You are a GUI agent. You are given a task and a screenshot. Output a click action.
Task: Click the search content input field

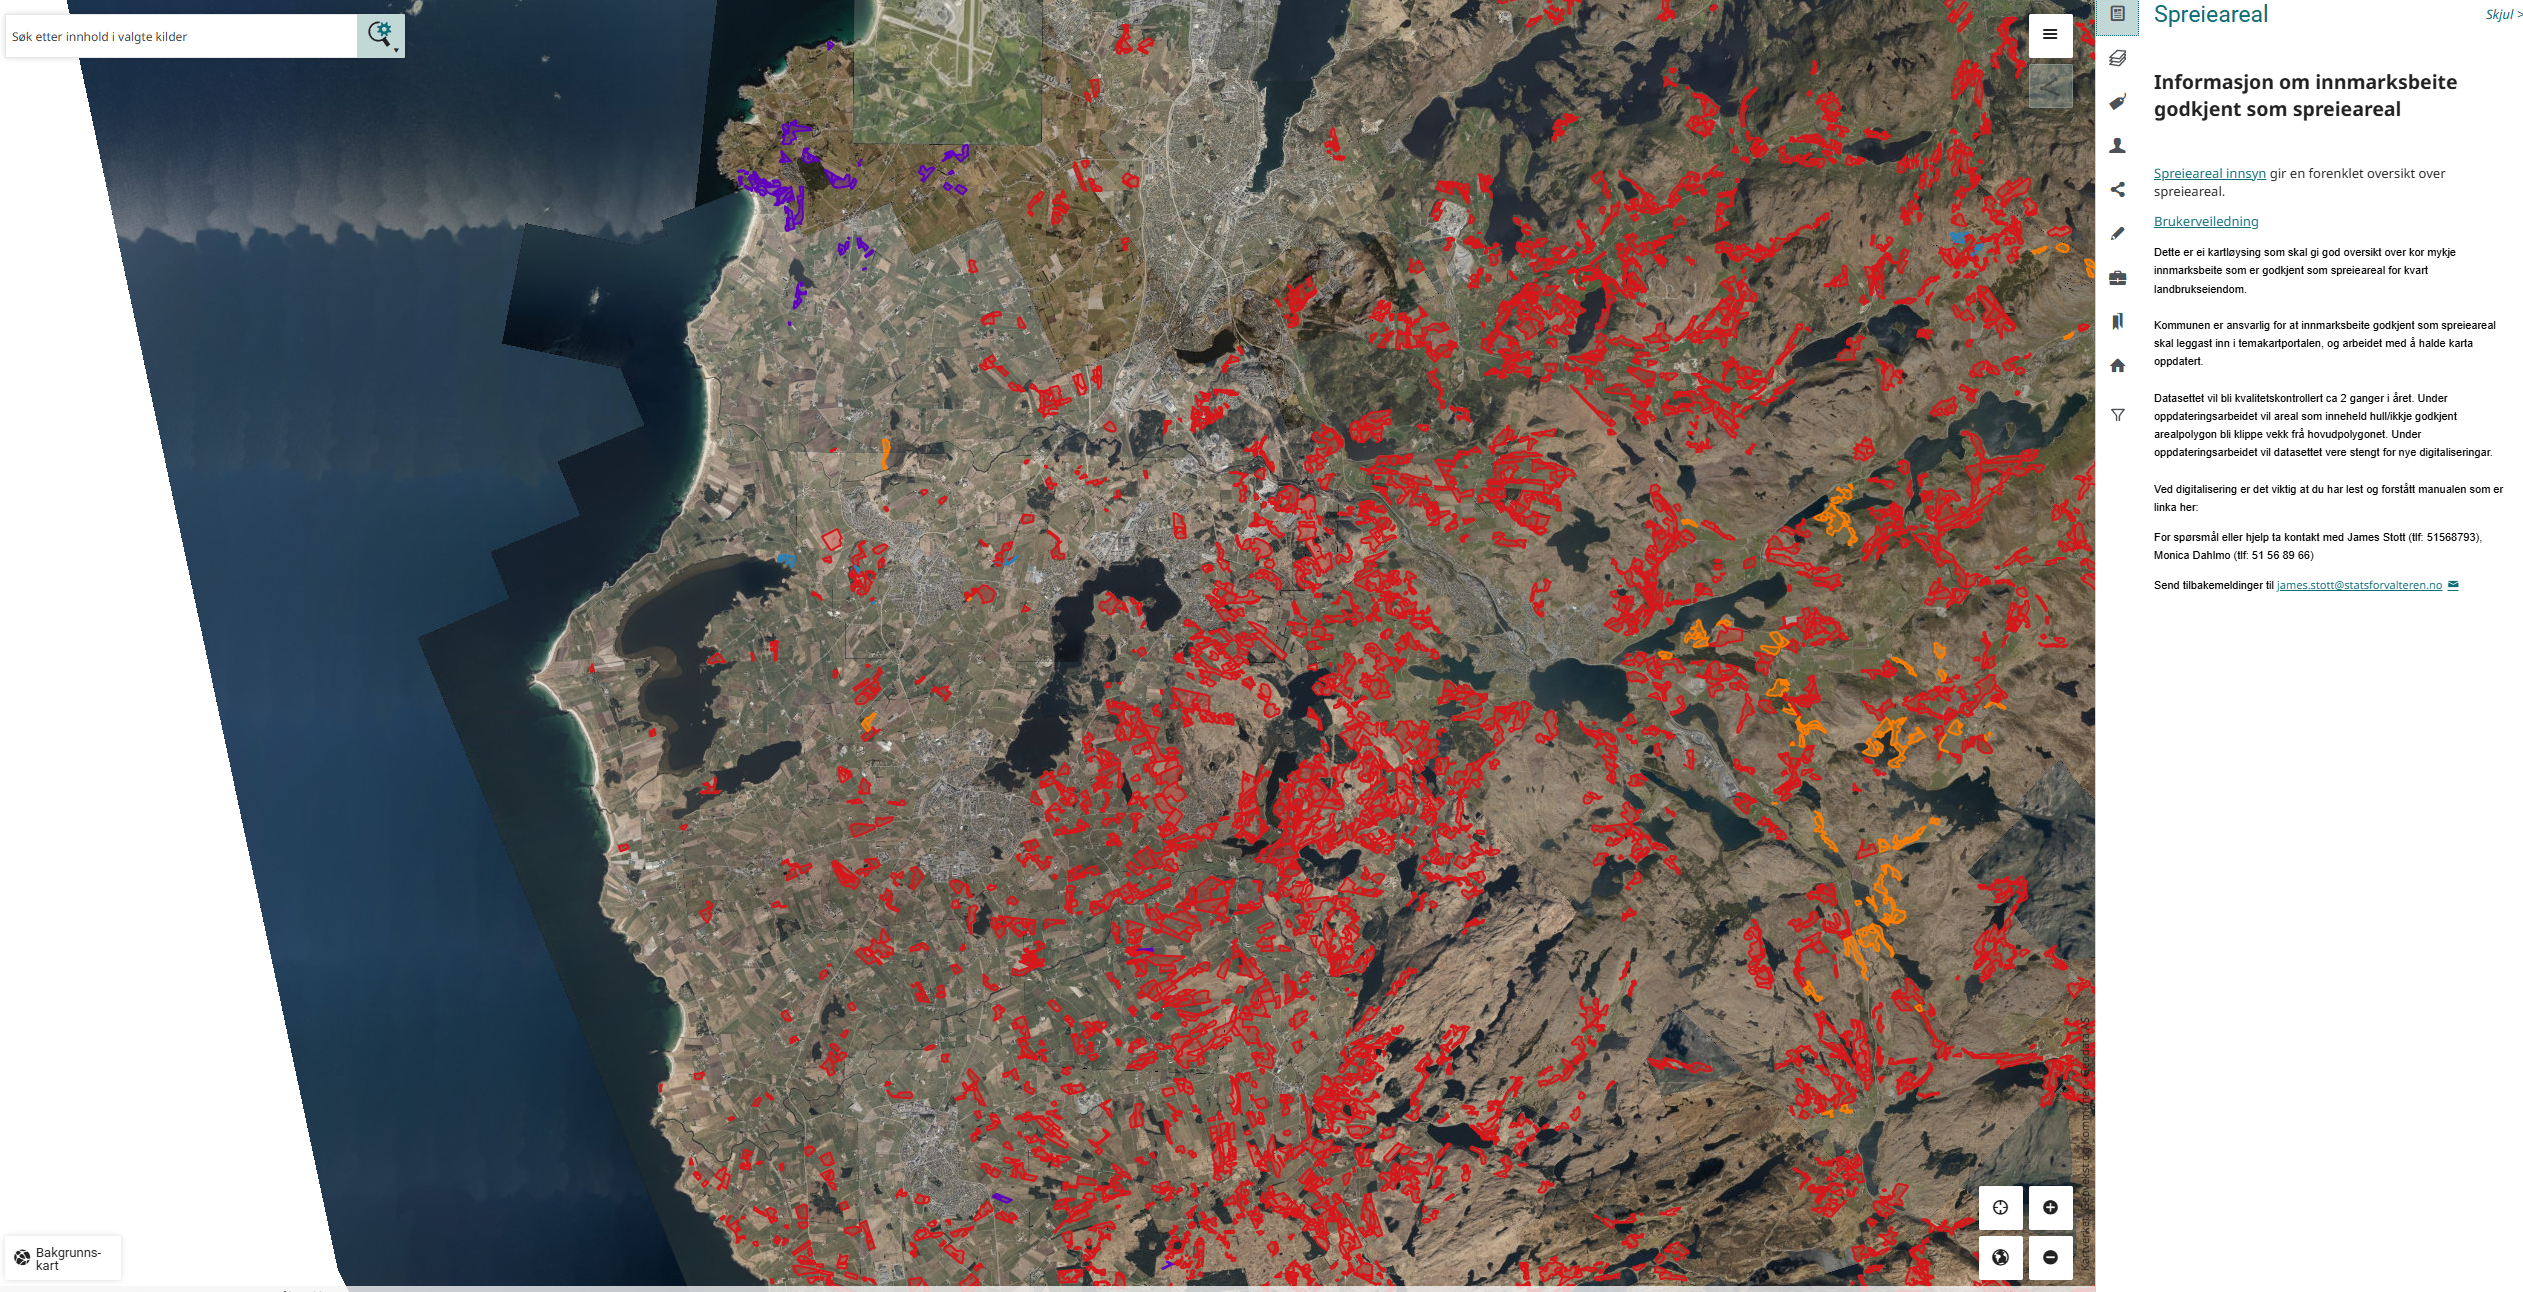point(180,37)
